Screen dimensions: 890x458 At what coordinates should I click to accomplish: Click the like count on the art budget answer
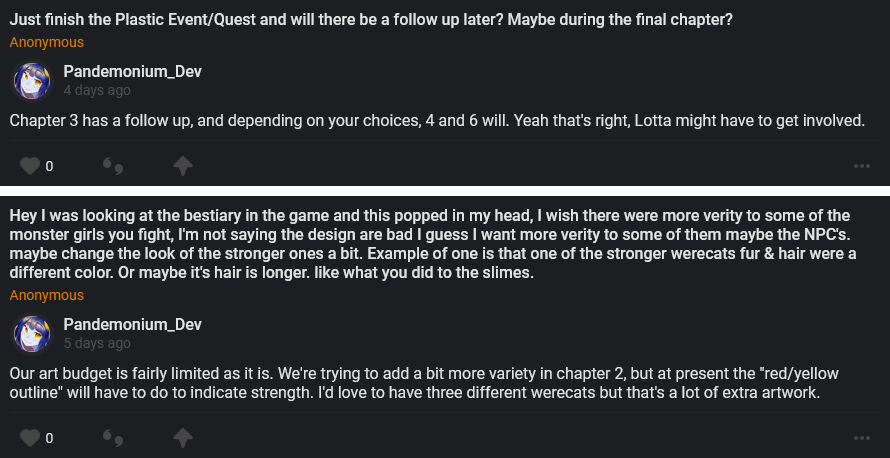tap(49, 438)
